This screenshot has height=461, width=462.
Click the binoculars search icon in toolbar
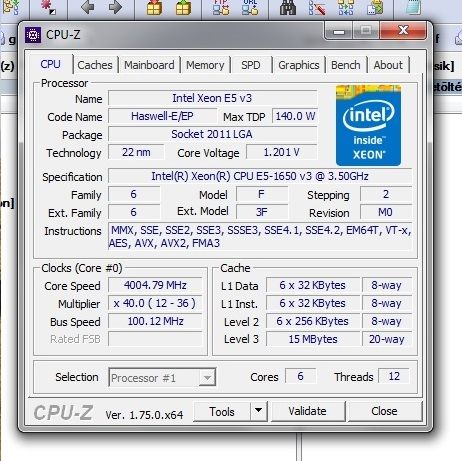click(x=288, y=7)
